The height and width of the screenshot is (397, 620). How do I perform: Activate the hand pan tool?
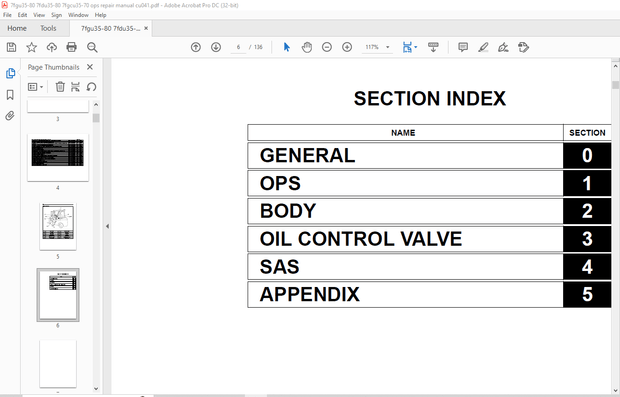tap(307, 47)
